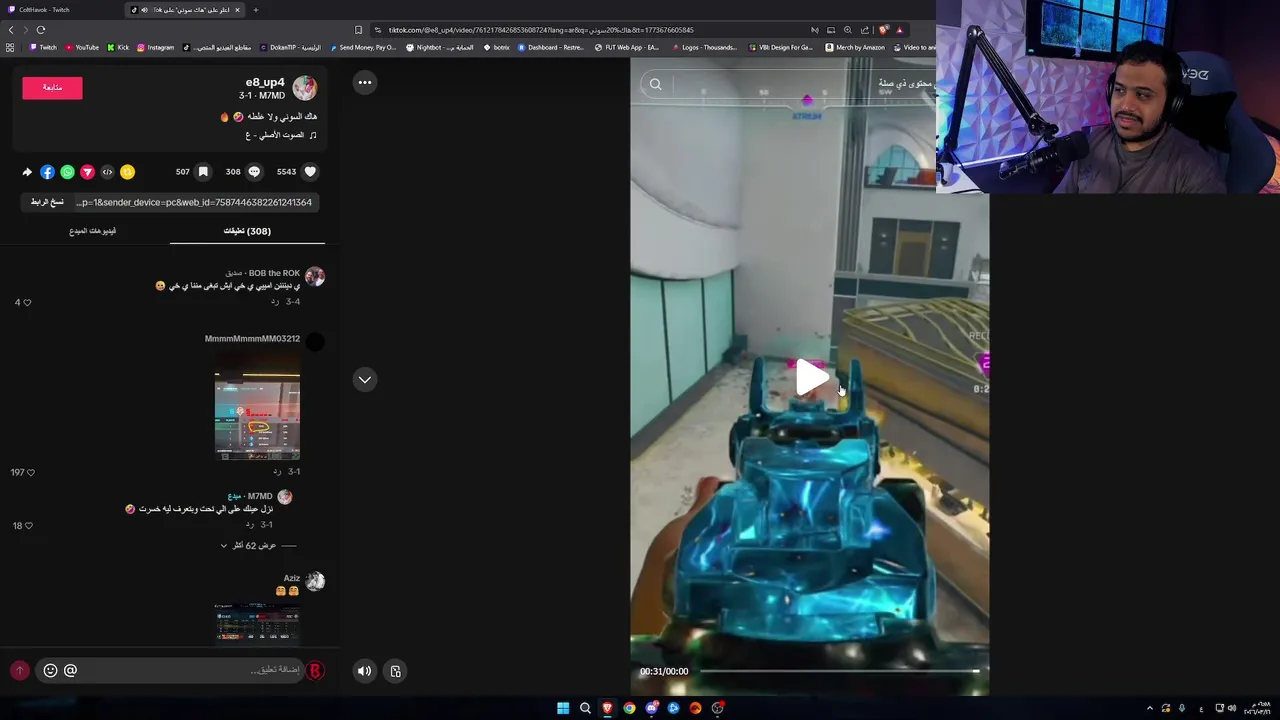This screenshot has width=1280, height=720.
Task: Switch to the creator videos tab
Action: click(x=92, y=231)
